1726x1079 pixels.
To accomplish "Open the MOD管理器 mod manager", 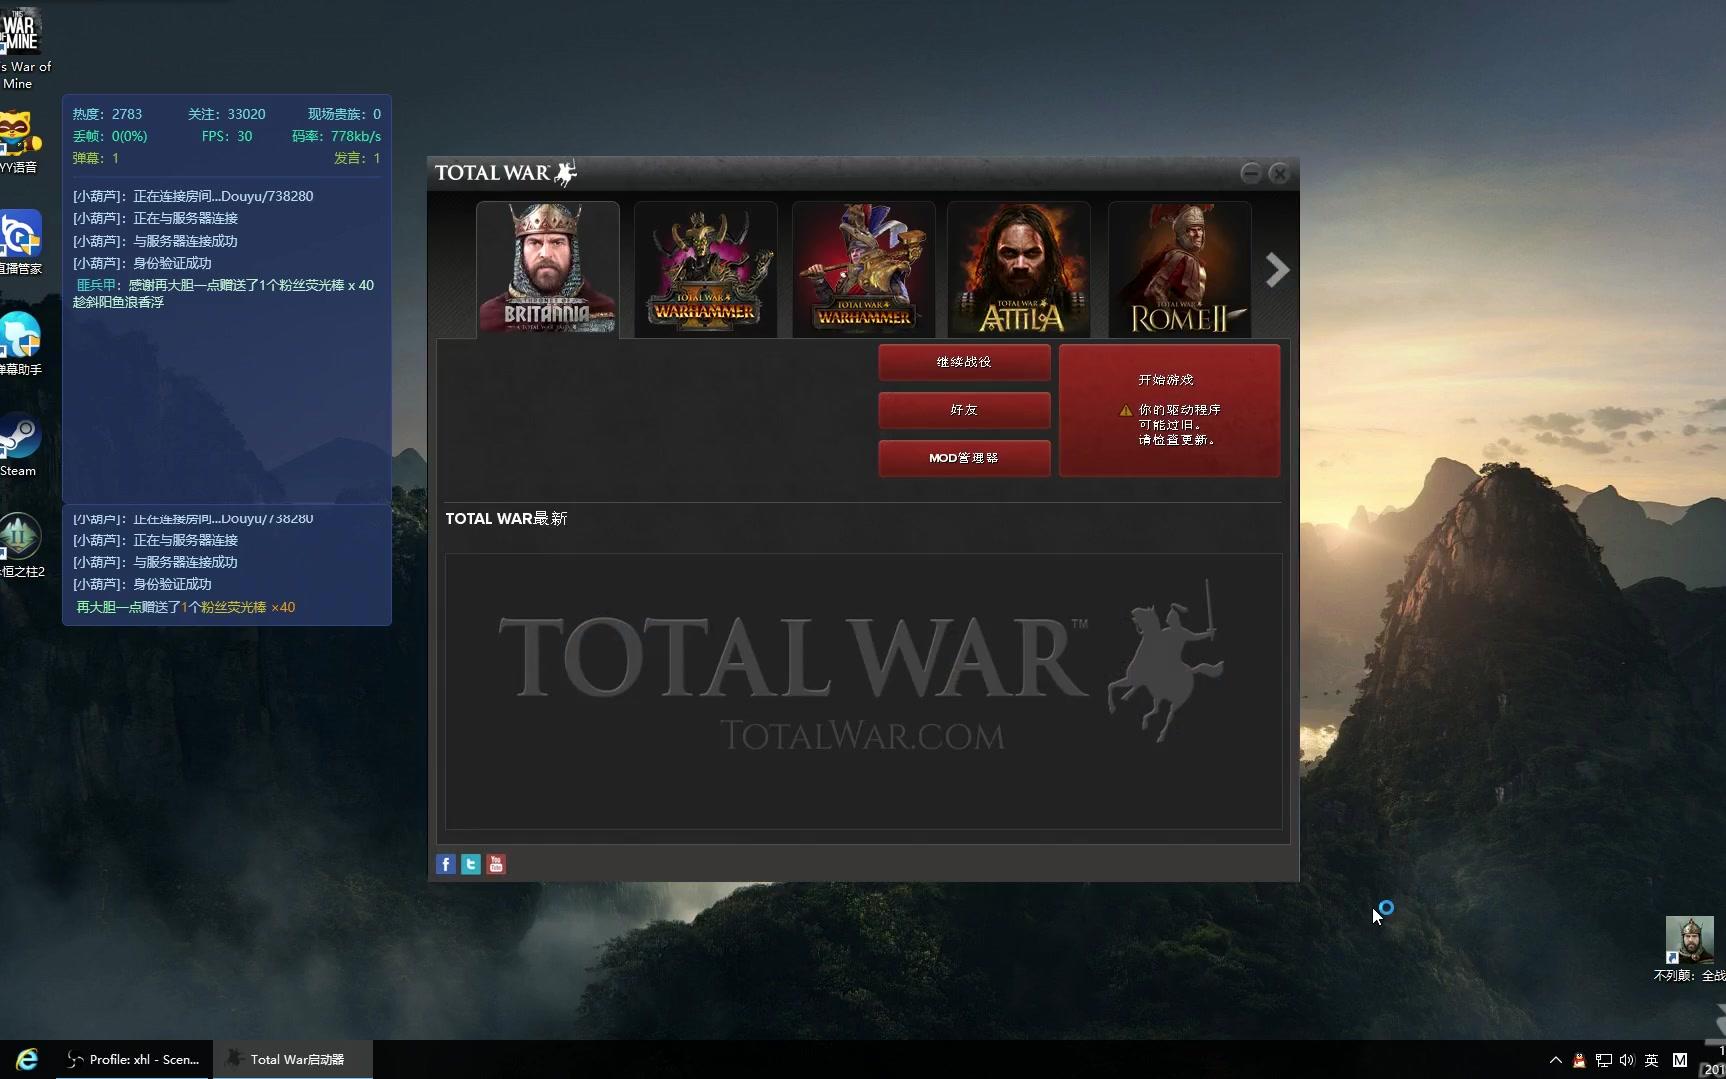I will pos(964,458).
